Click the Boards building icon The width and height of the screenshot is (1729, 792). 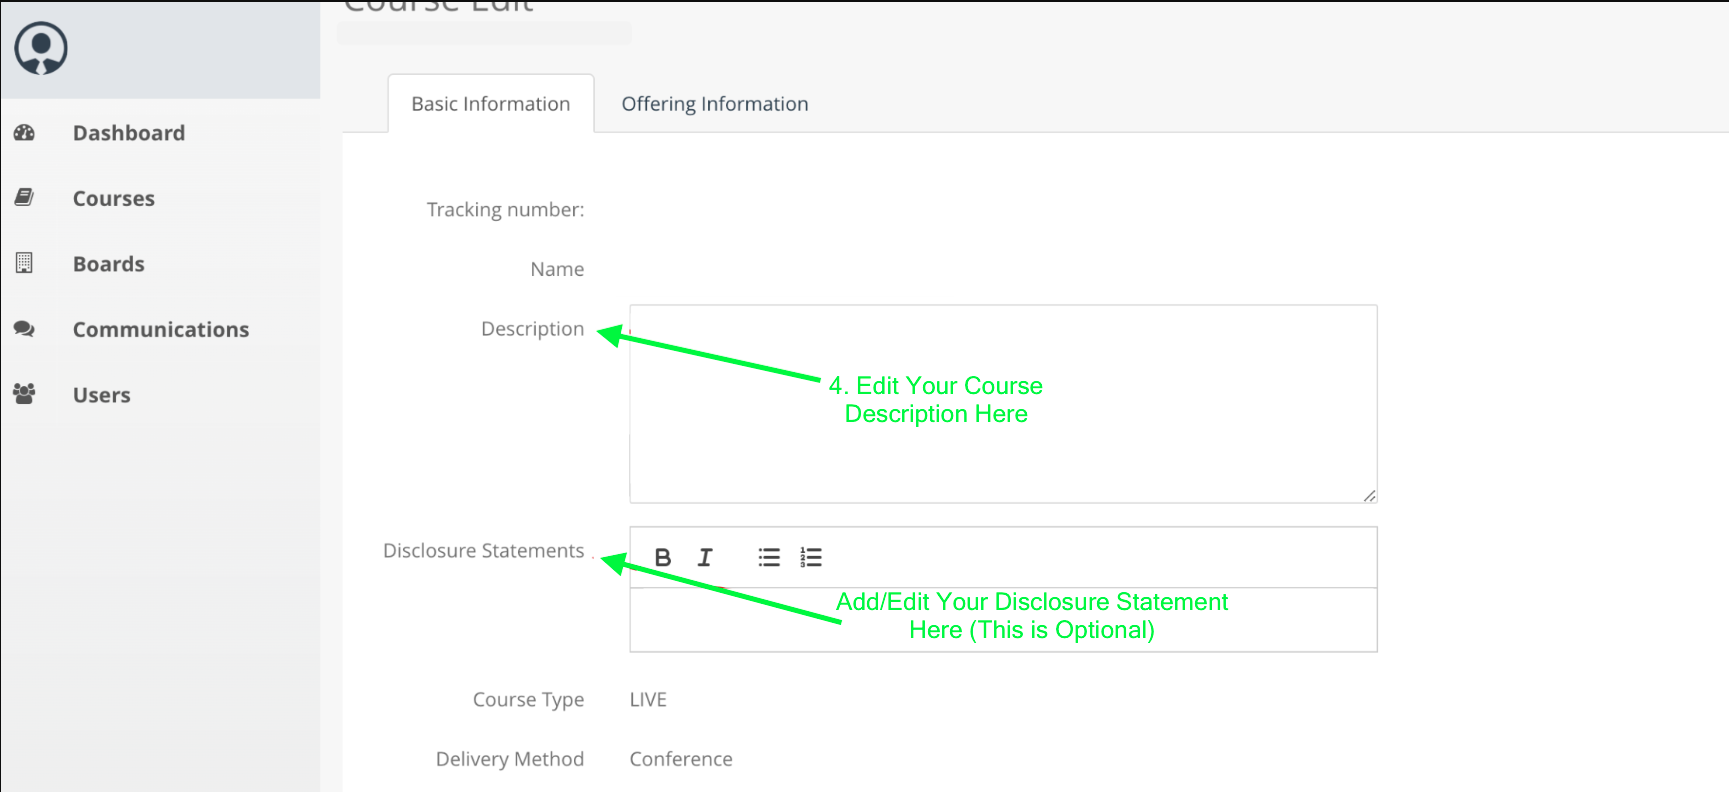click(24, 263)
